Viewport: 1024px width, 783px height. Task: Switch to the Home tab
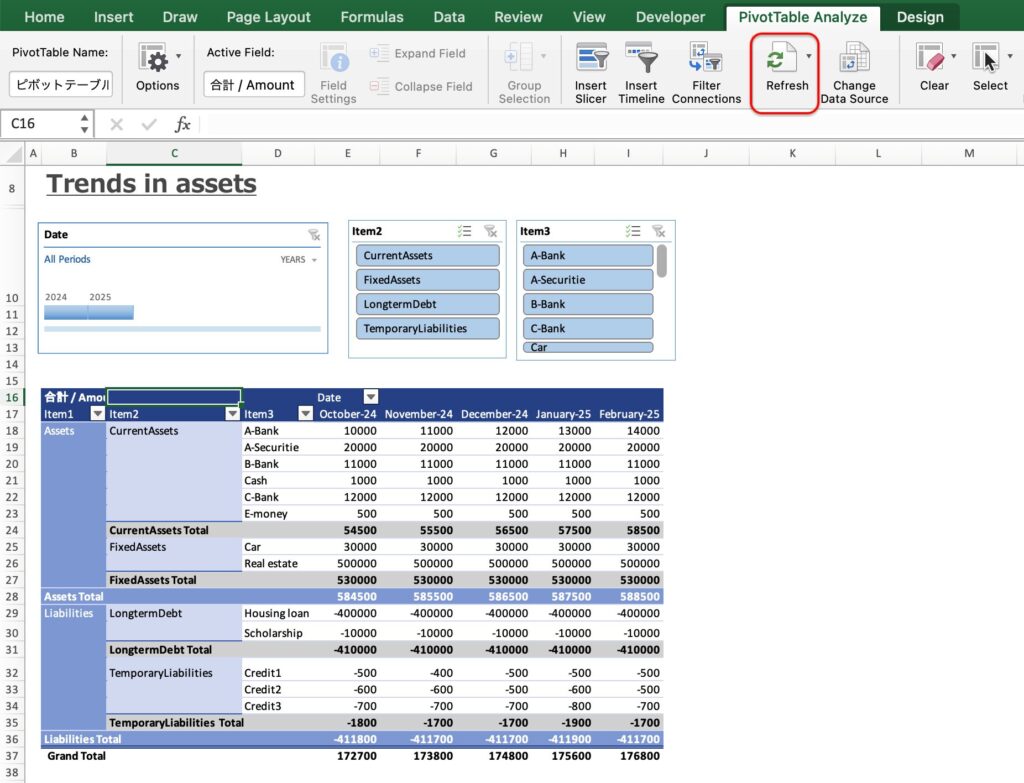[x=44, y=17]
